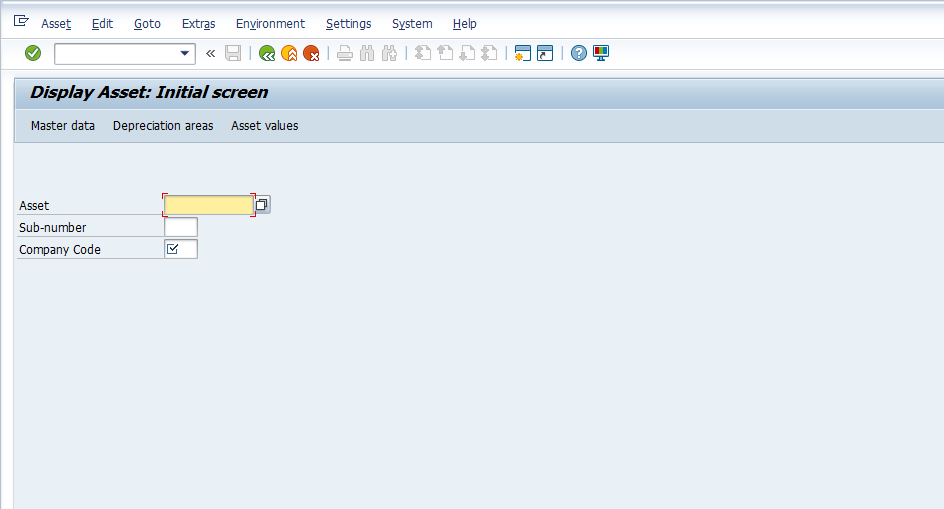
Task: Open Customize Local Layout monitor icon
Action: pos(601,54)
